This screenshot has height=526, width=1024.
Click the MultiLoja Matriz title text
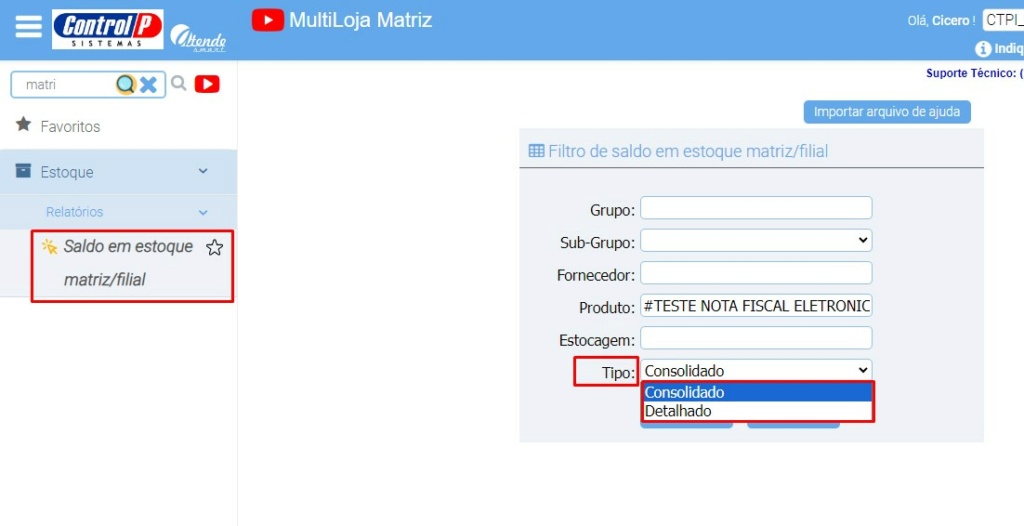[x=360, y=20]
